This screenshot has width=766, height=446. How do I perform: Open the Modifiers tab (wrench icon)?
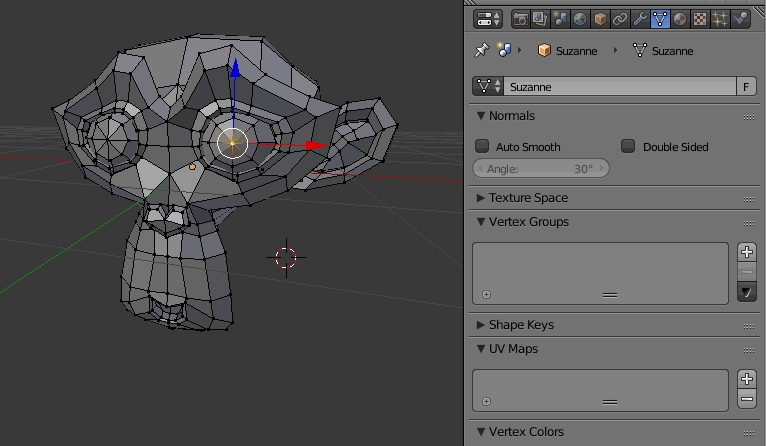(640, 19)
